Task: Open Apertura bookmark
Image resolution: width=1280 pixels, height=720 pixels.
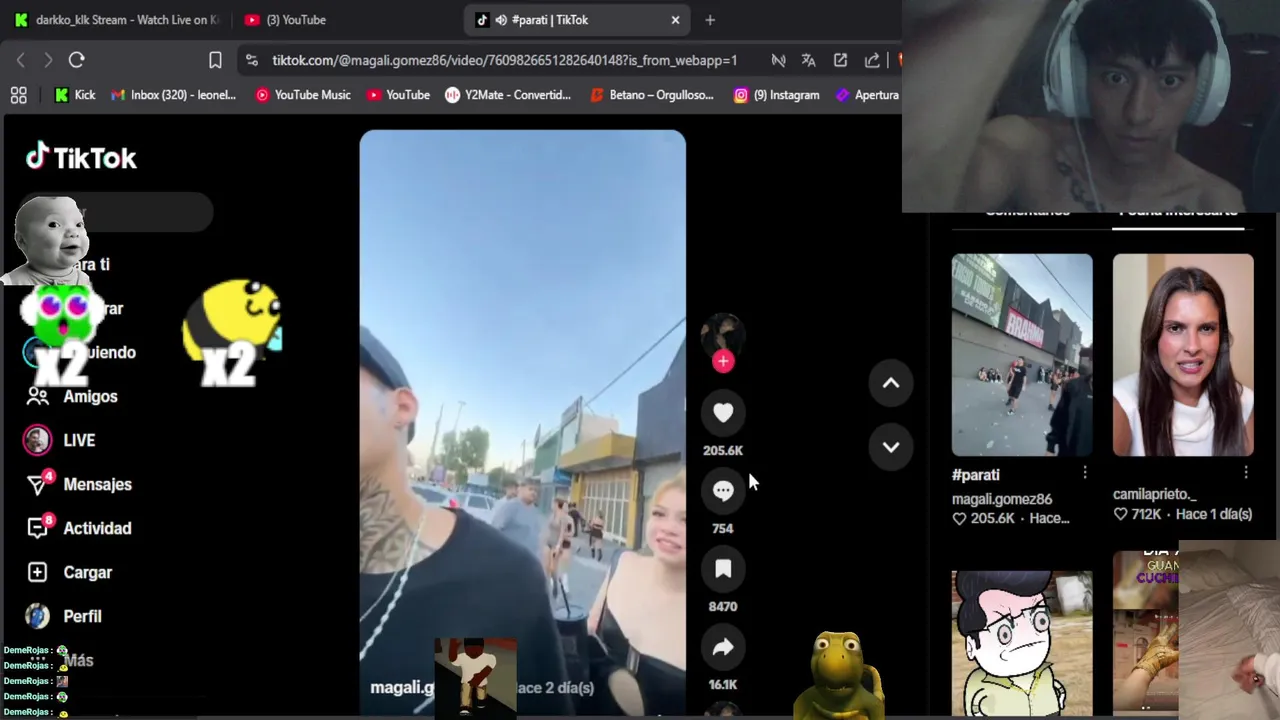Action: point(867,95)
